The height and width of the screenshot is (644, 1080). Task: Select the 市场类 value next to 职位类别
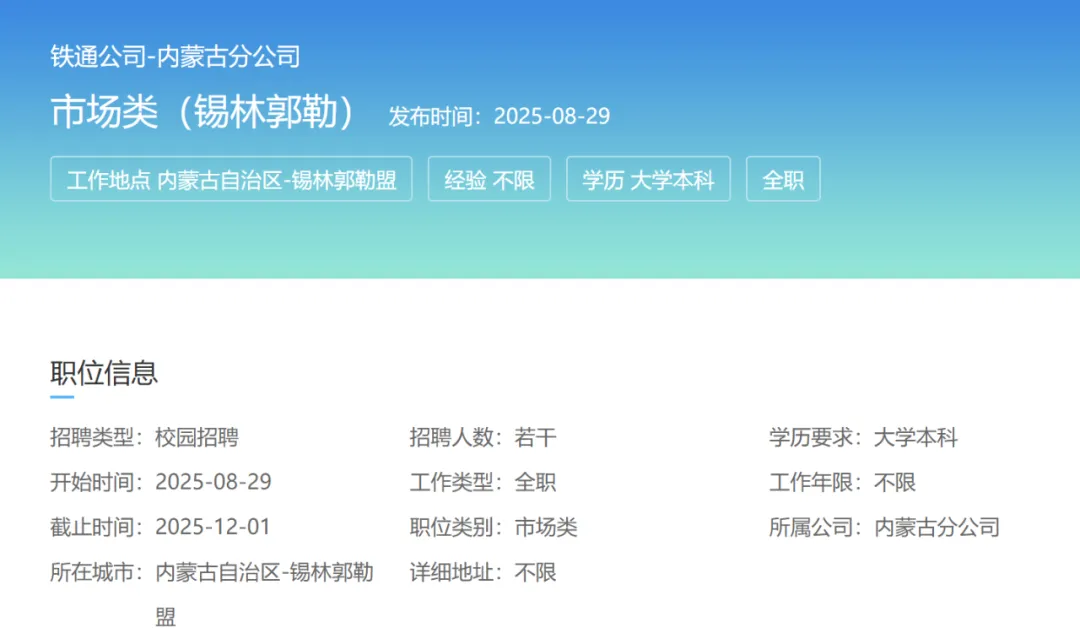coord(546,527)
